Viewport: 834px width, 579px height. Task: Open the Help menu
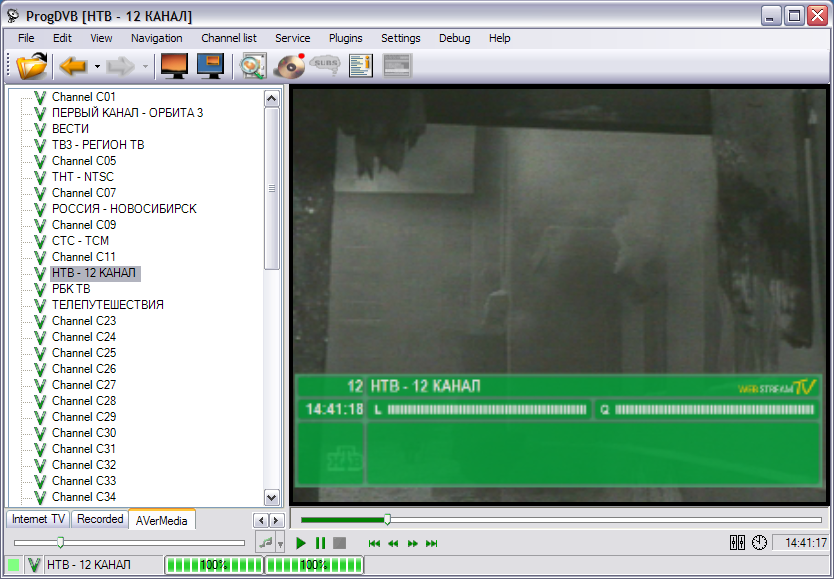pyautogui.click(x=500, y=38)
